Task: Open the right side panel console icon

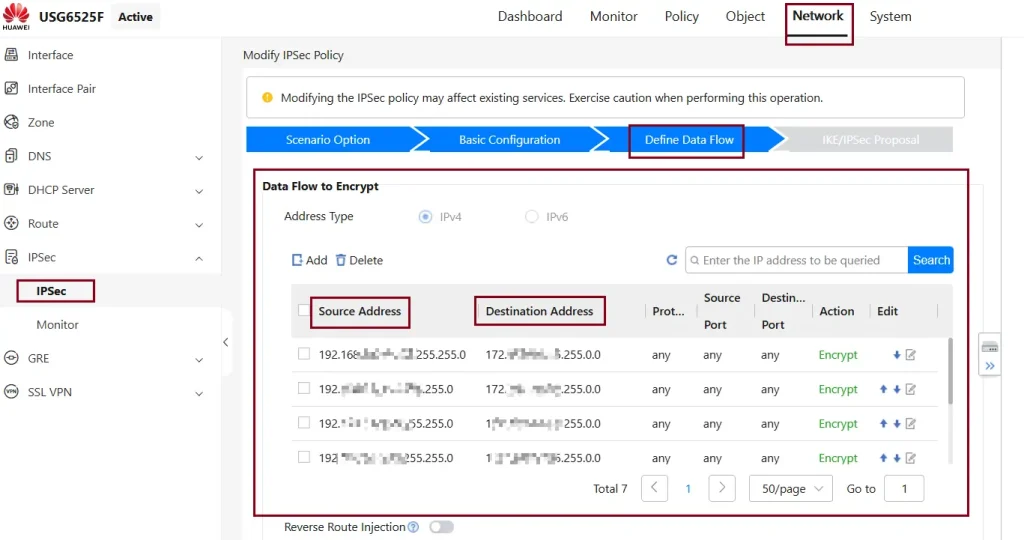Action: [990, 347]
